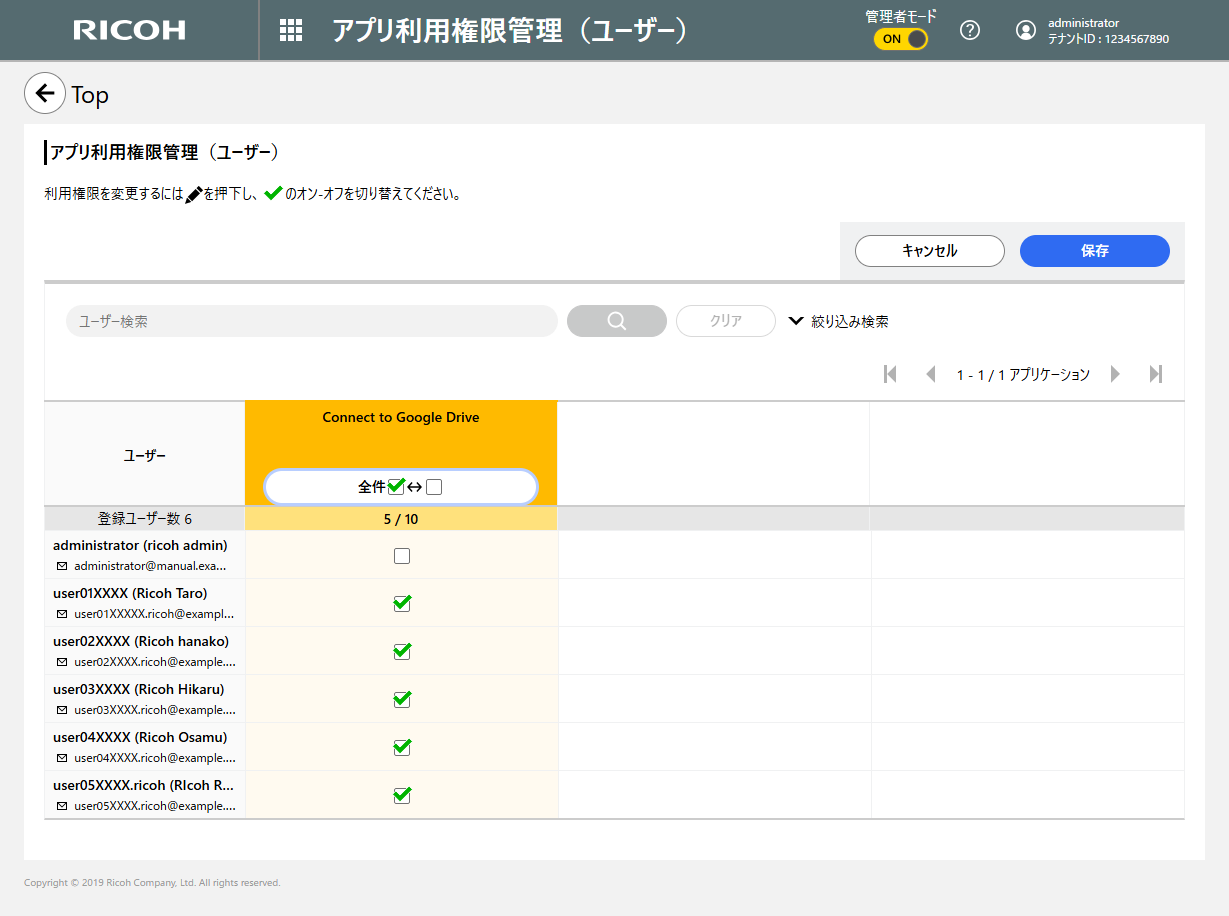The image size is (1229, 916).
Task: Go to next application page
Action: (x=1115, y=374)
